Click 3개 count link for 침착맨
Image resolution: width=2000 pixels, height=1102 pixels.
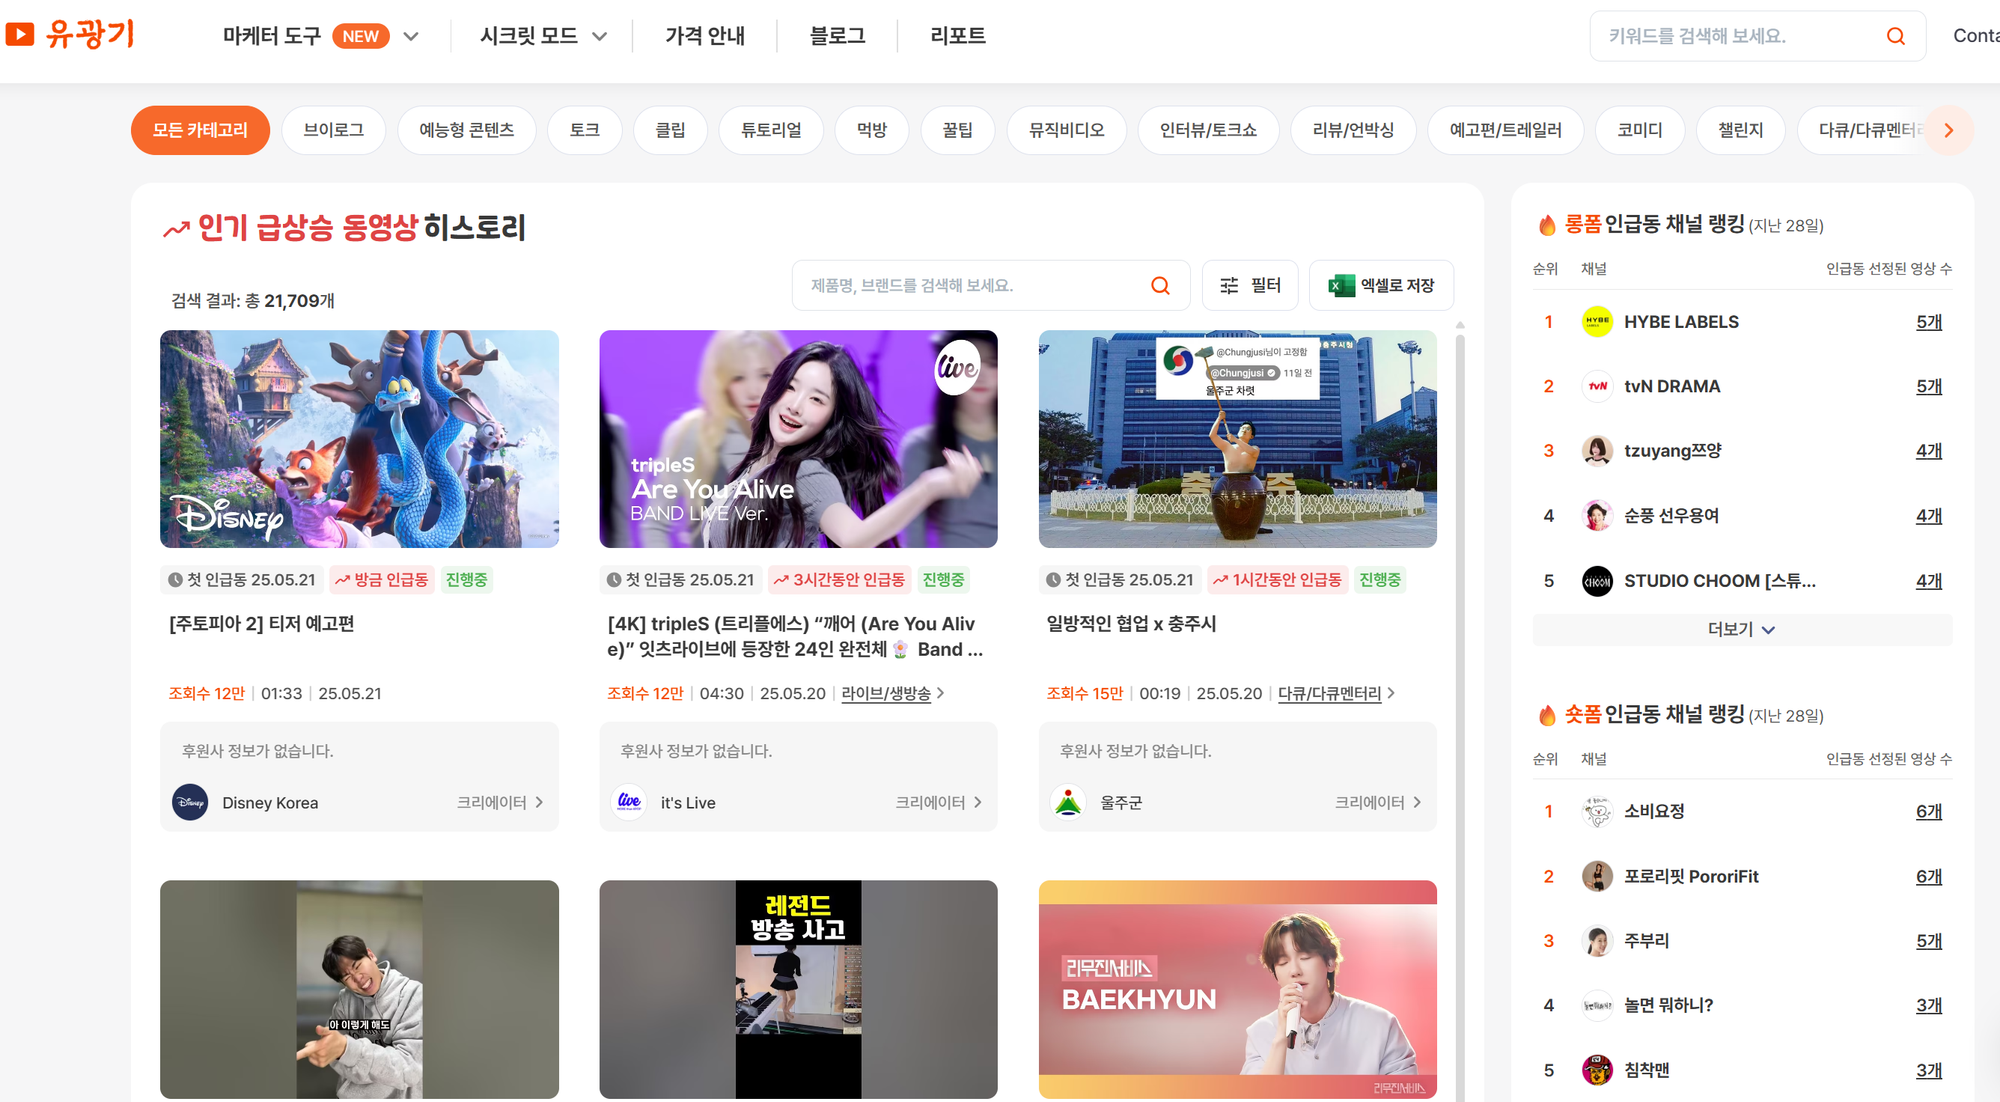(1929, 1070)
